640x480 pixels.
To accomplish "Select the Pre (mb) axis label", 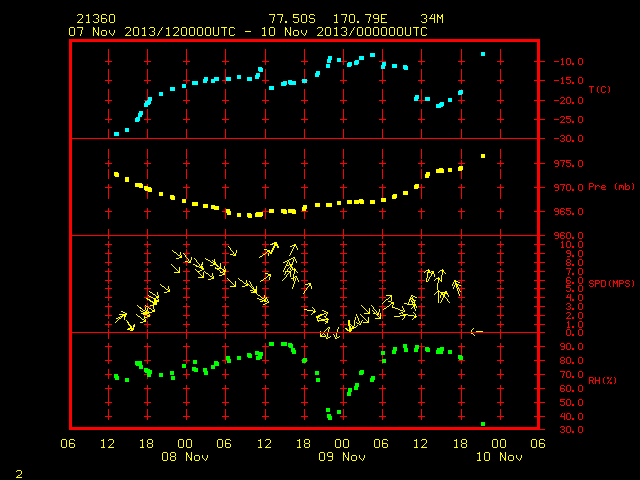I will (x=611, y=187).
